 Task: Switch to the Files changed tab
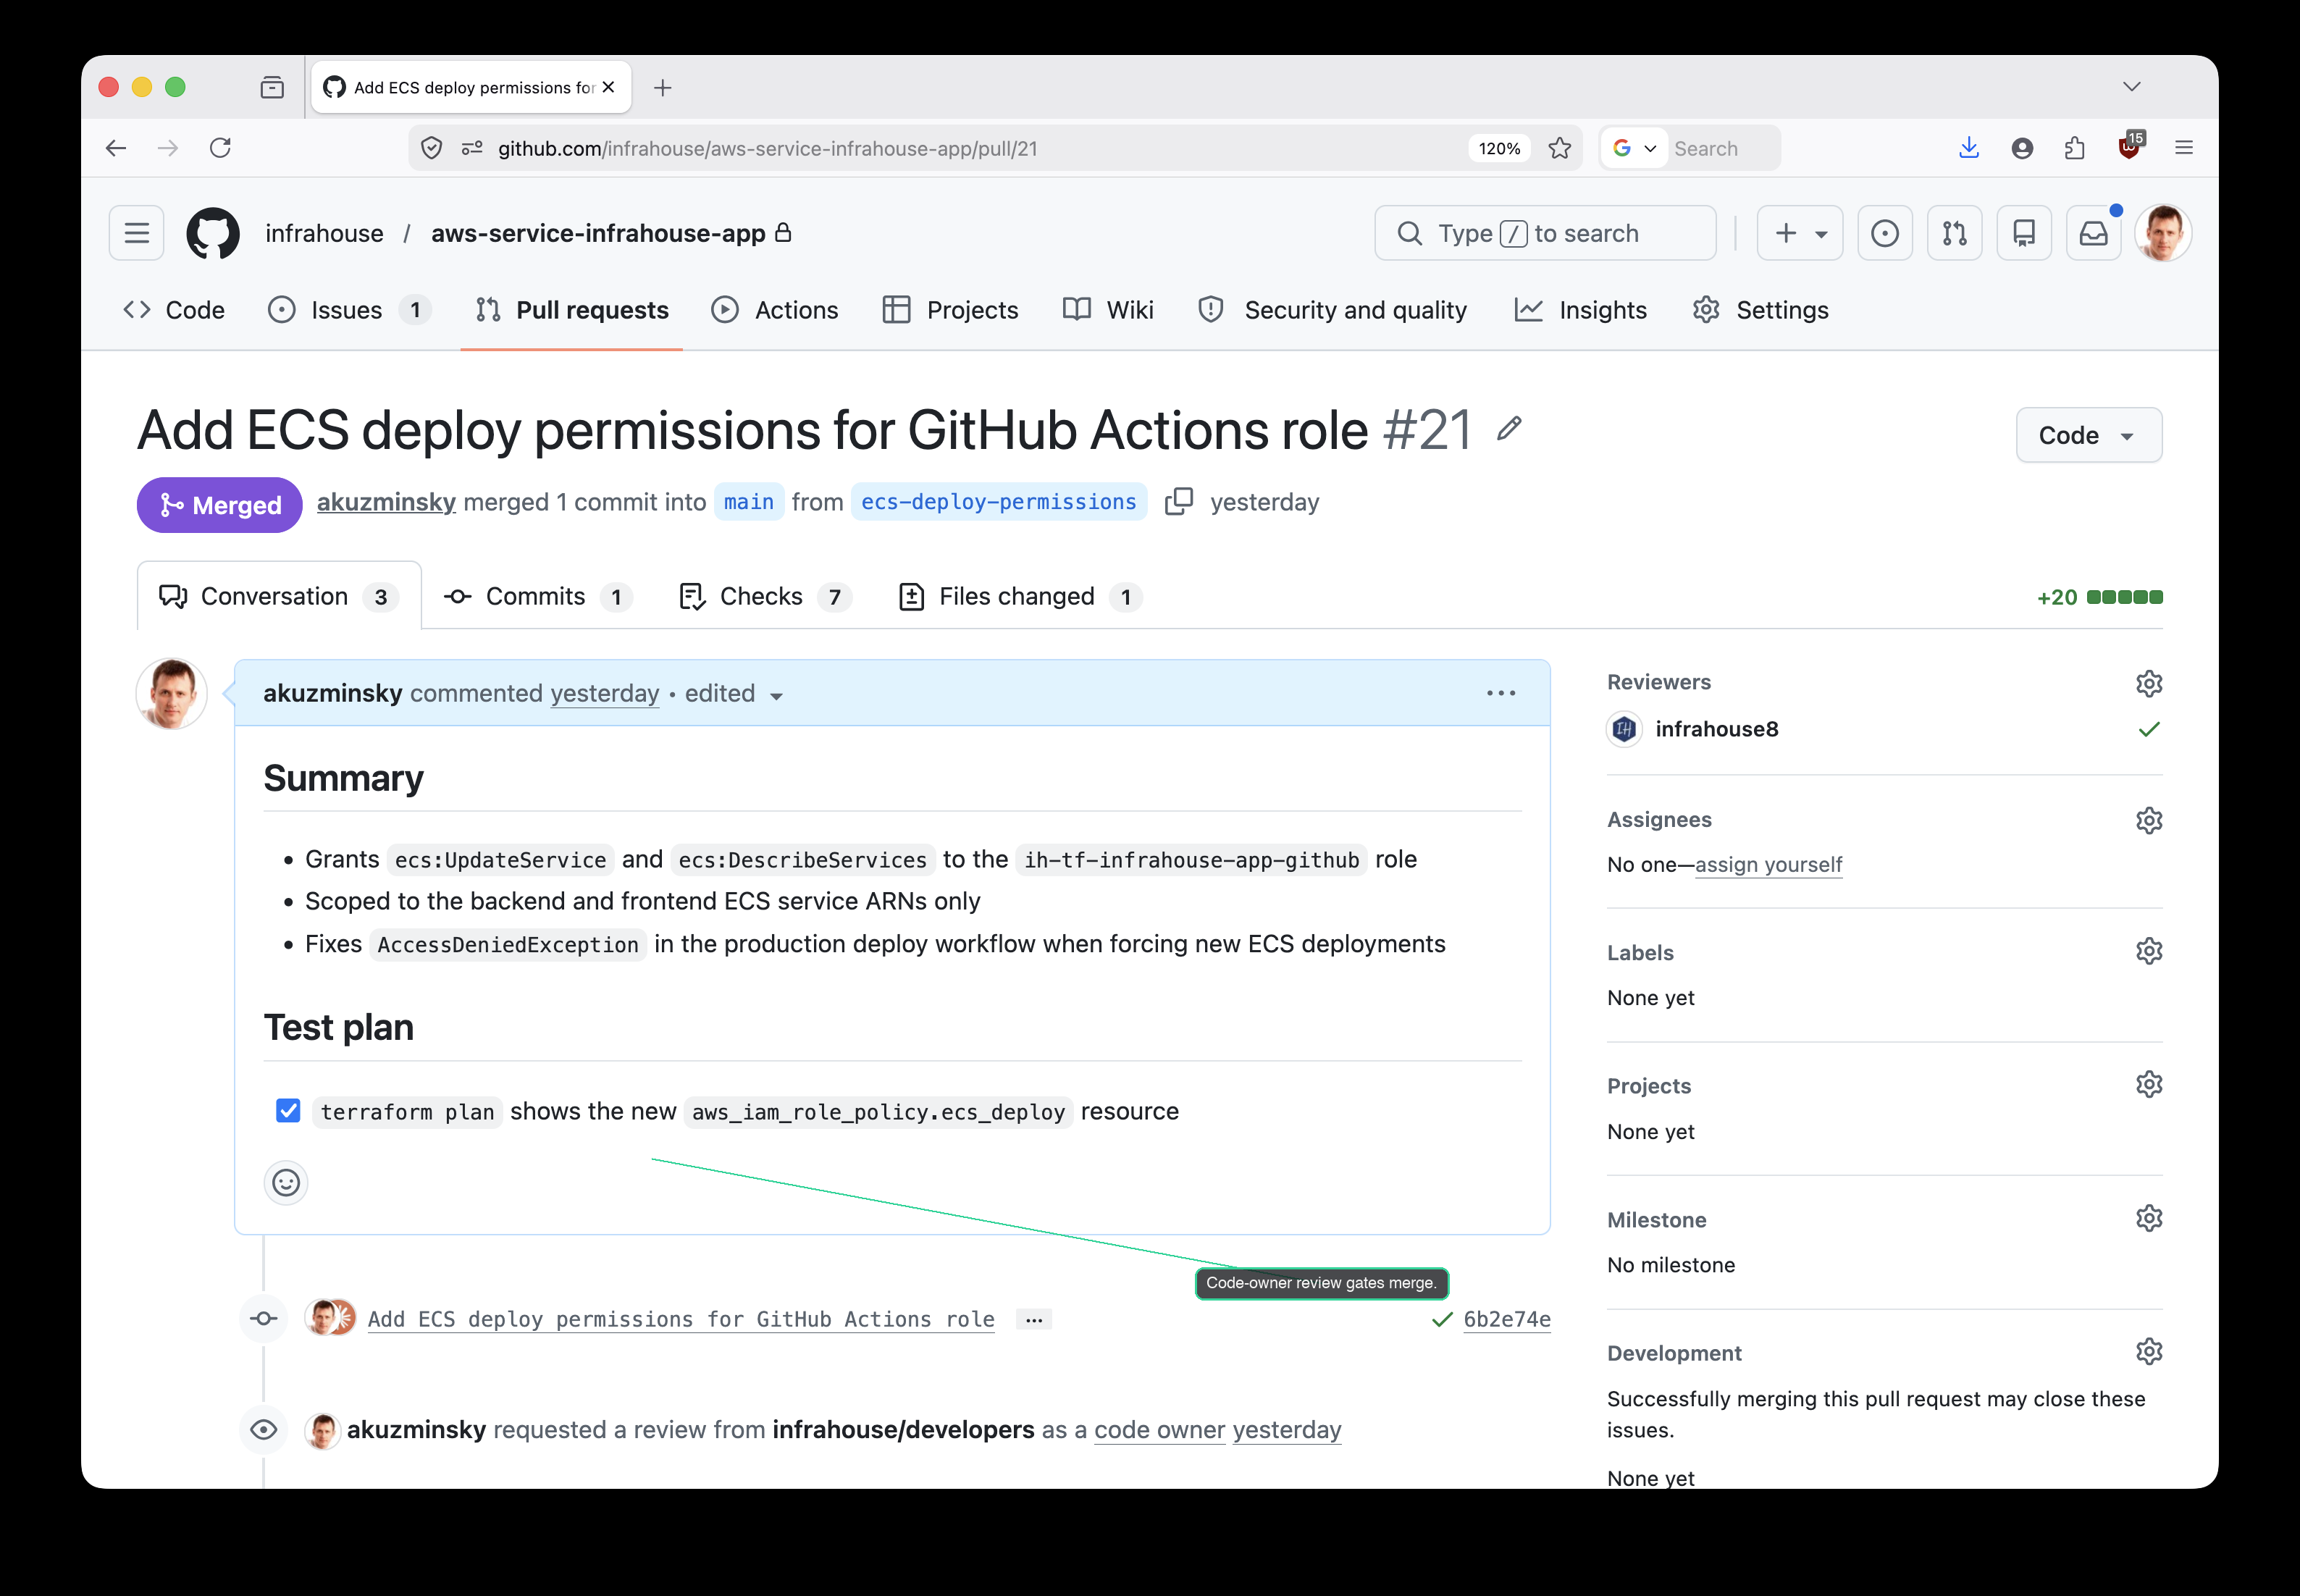1020,596
